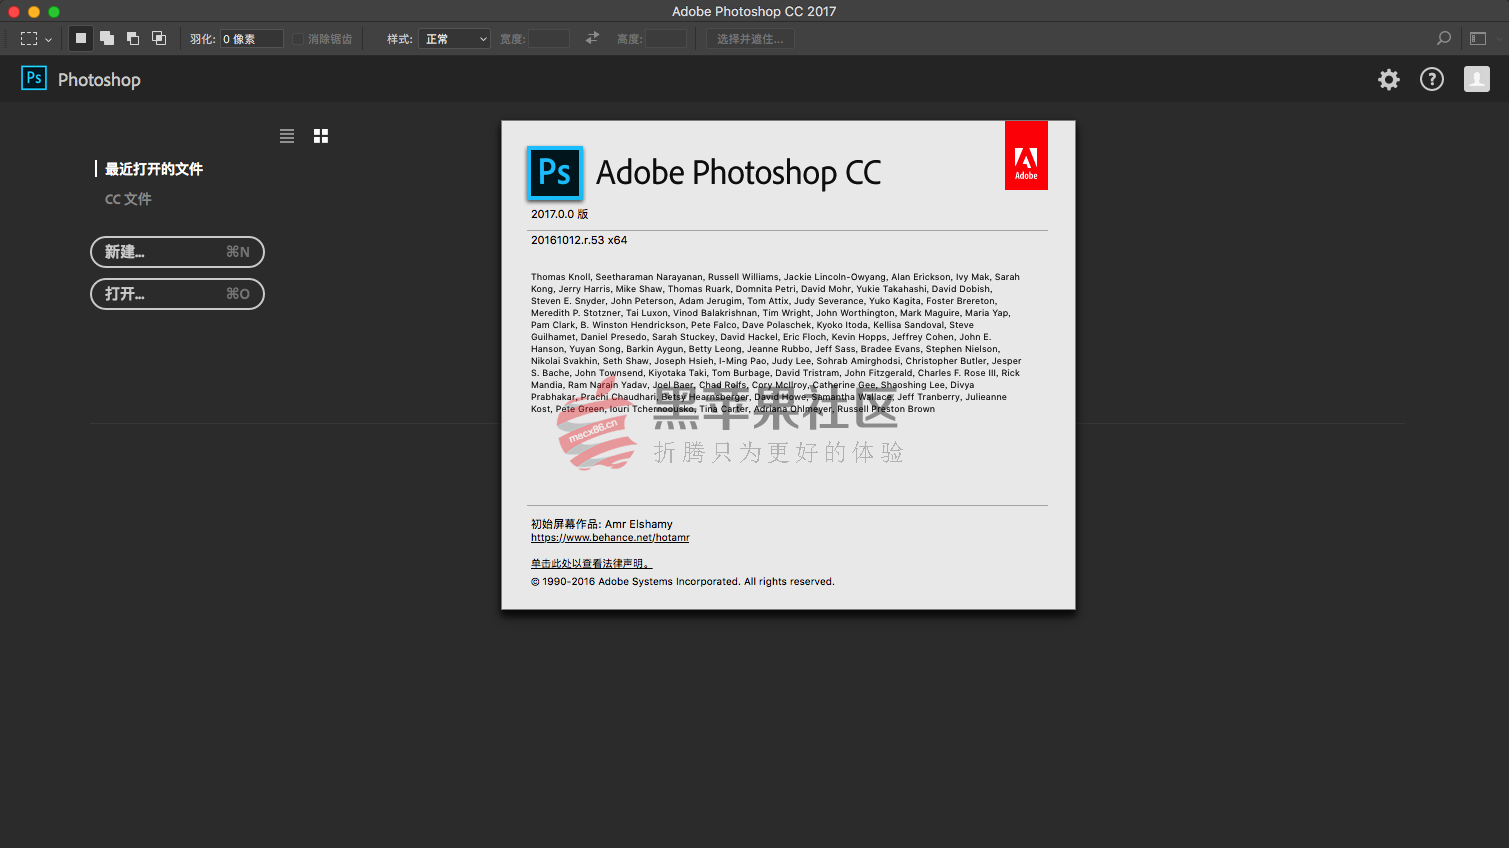Click the window title Adobe Photoshop CC 2017
1509x848 pixels.
tap(754, 11)
